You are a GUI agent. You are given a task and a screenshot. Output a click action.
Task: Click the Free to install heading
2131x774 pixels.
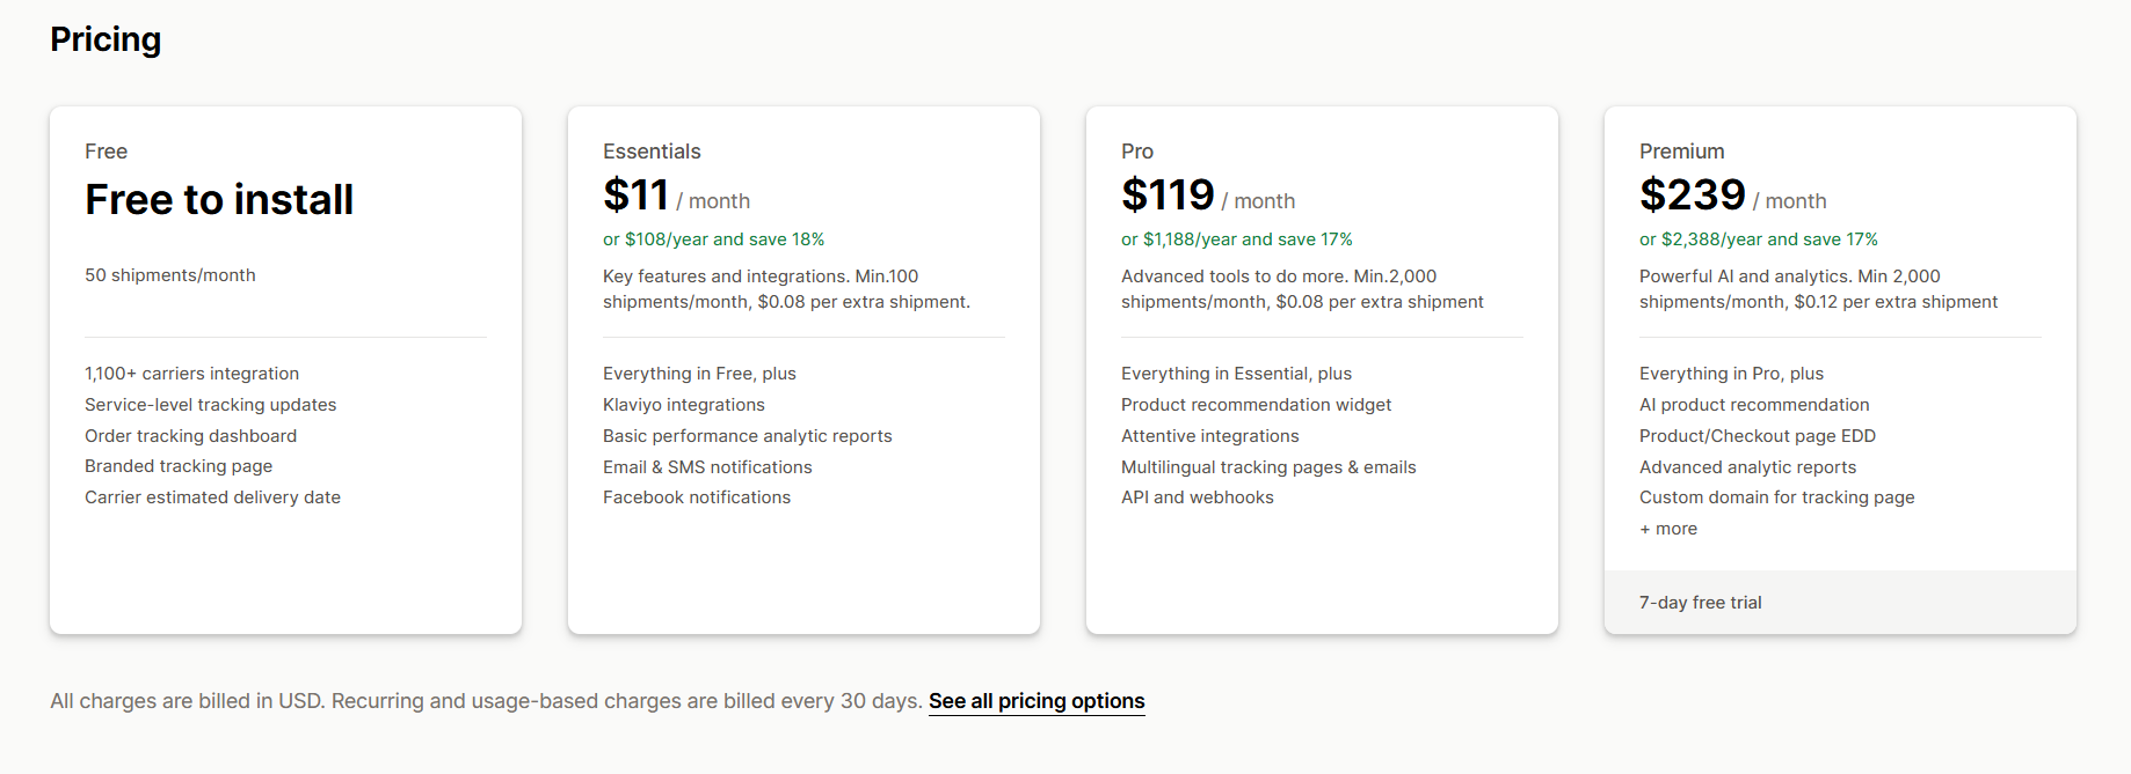point(219,199)
